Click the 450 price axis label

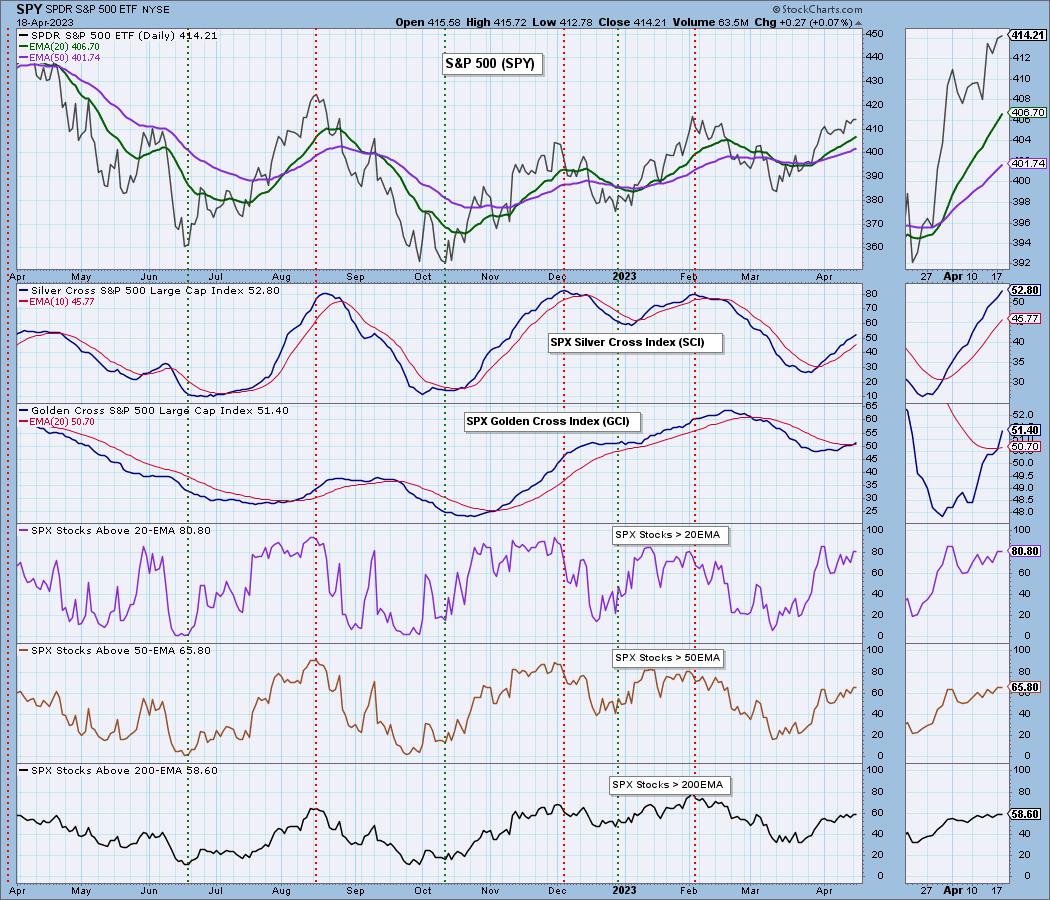pos(875,33)
